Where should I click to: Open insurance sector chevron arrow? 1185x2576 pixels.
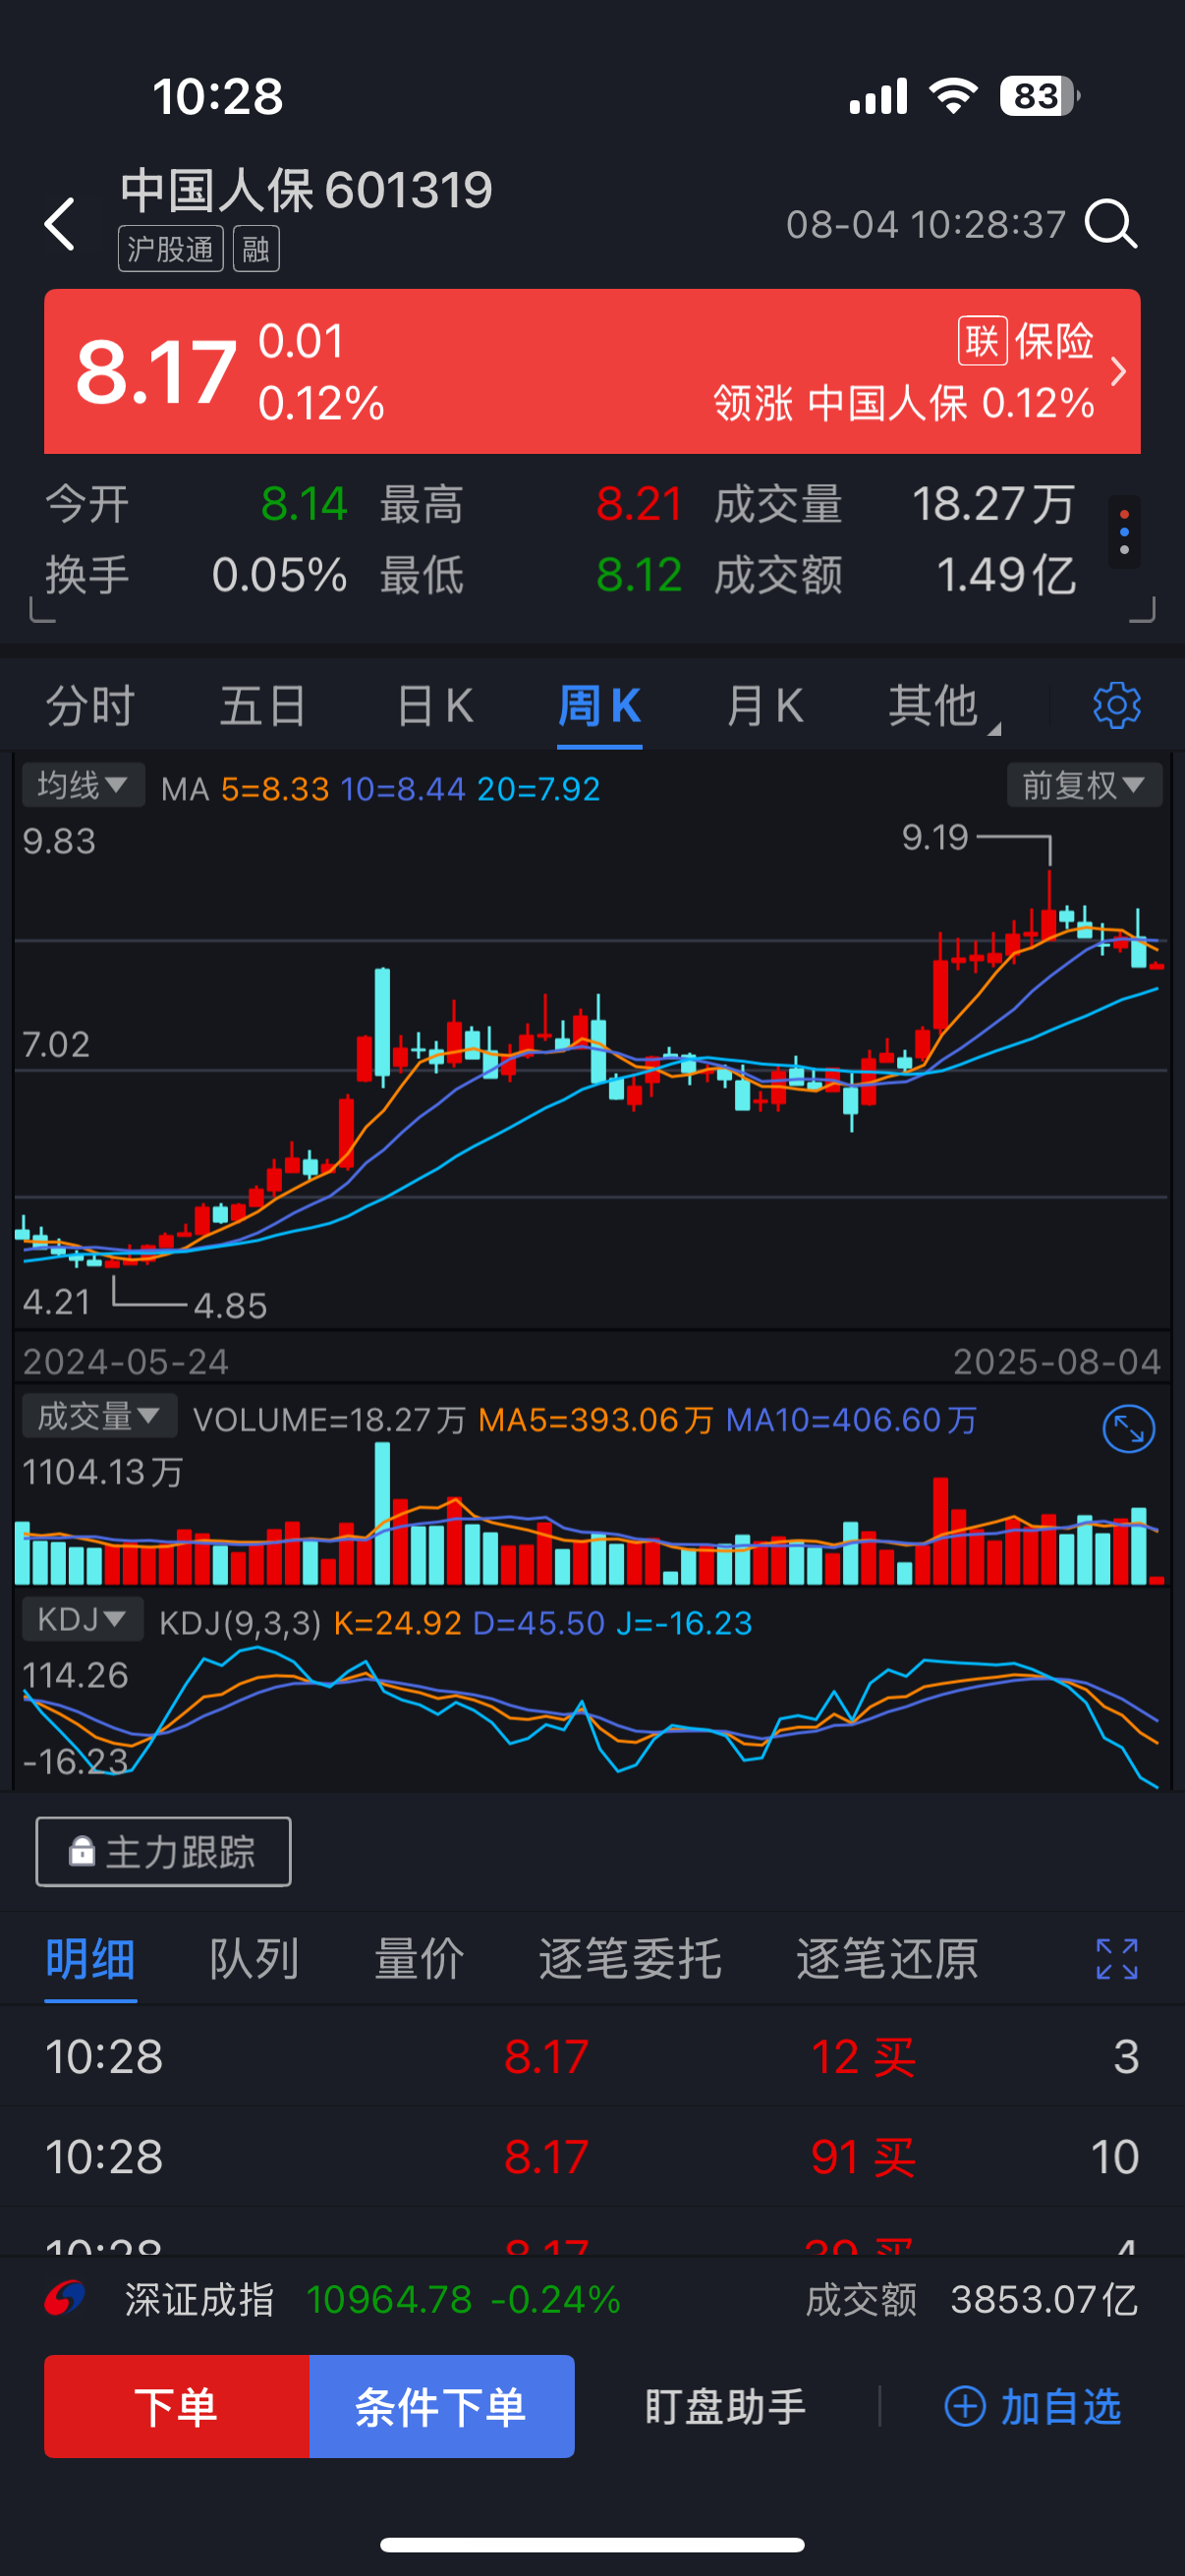[x=1118, y=371]
